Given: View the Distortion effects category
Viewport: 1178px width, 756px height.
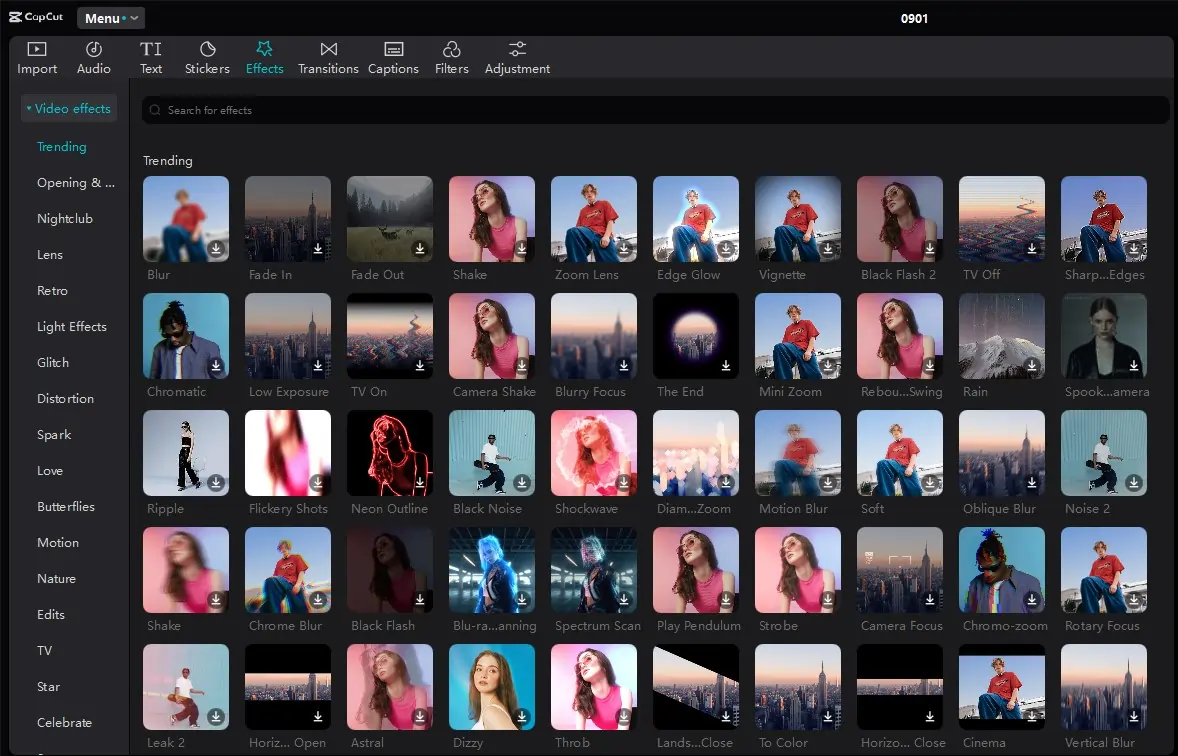Looking at the screenshot, I should coord(65,399).
